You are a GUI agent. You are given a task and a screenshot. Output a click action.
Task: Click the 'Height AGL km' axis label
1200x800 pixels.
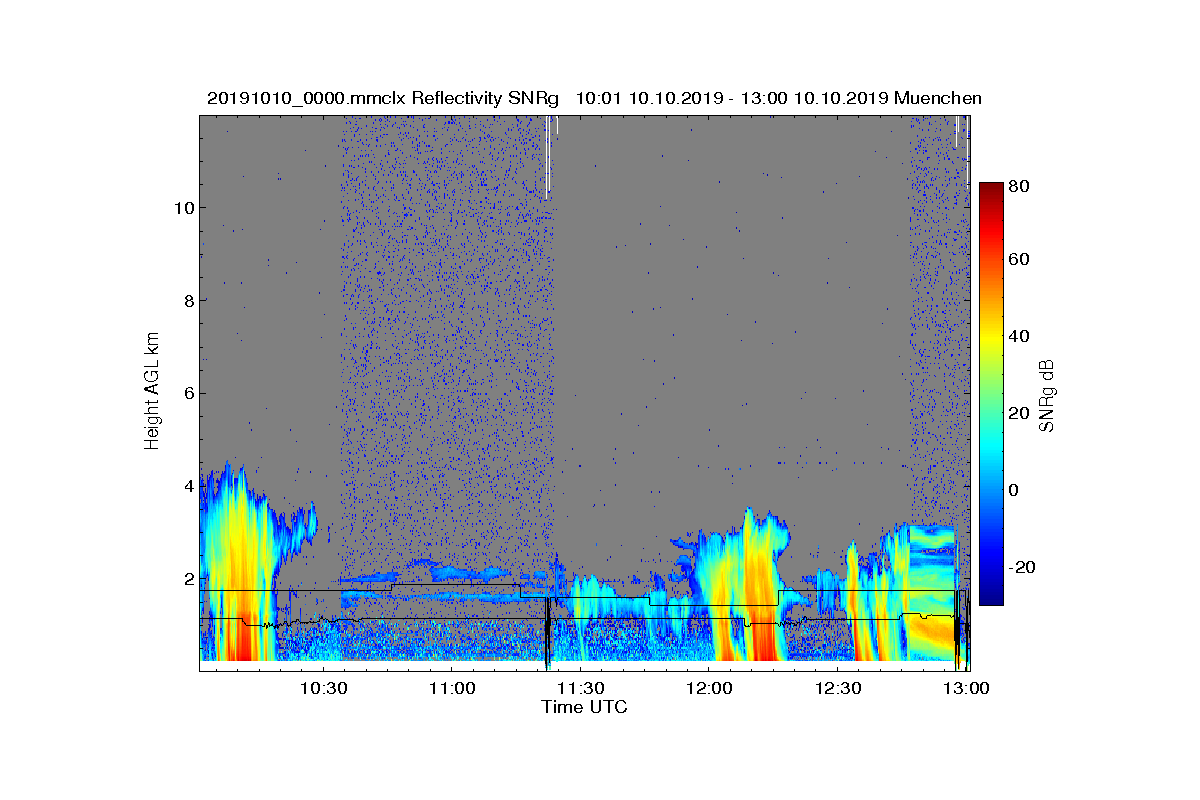click(x=152, y=392)
